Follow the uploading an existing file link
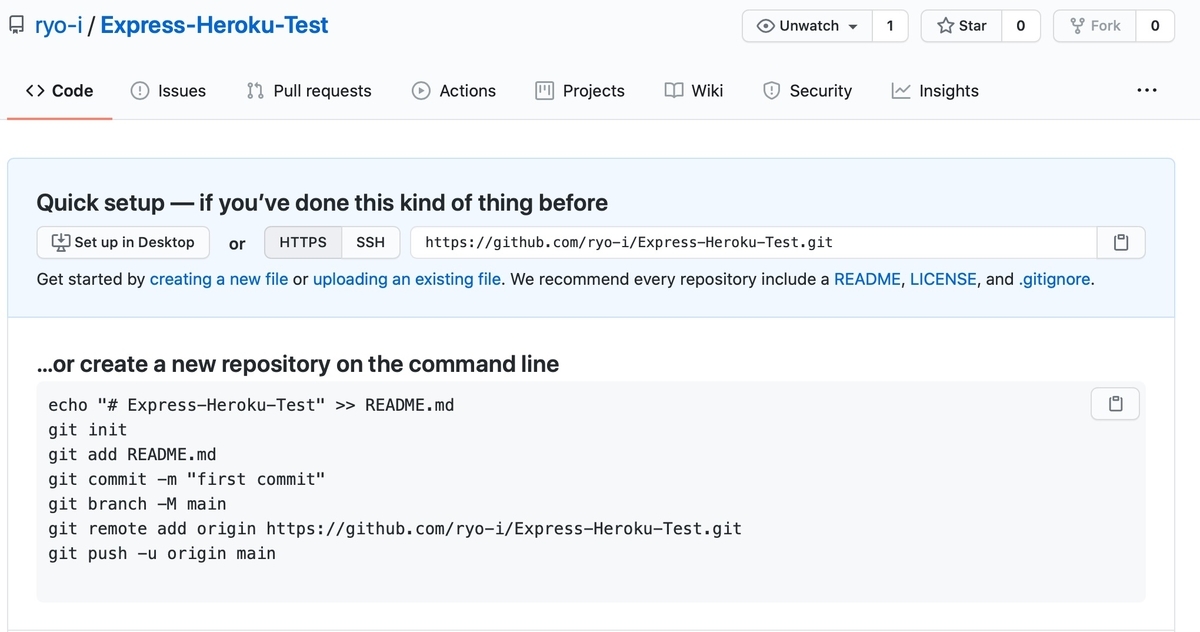Image resolution: width=1200 pixels, height=632 pixels. (408, 279)
